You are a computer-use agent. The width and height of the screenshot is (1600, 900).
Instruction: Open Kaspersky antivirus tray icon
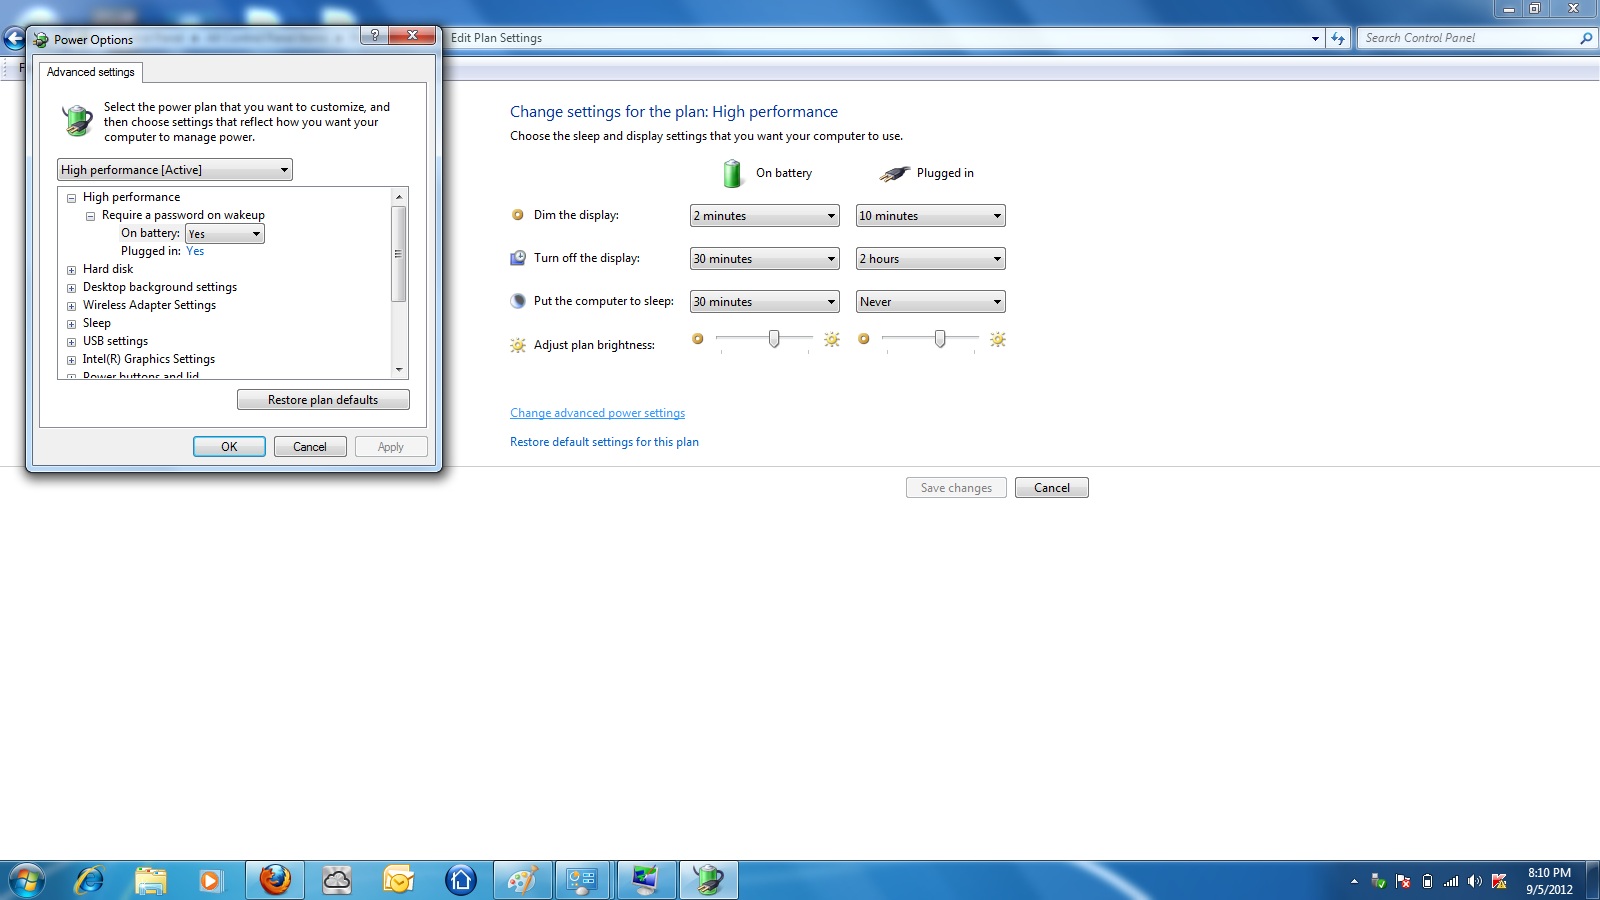[x=1499, y=881]
